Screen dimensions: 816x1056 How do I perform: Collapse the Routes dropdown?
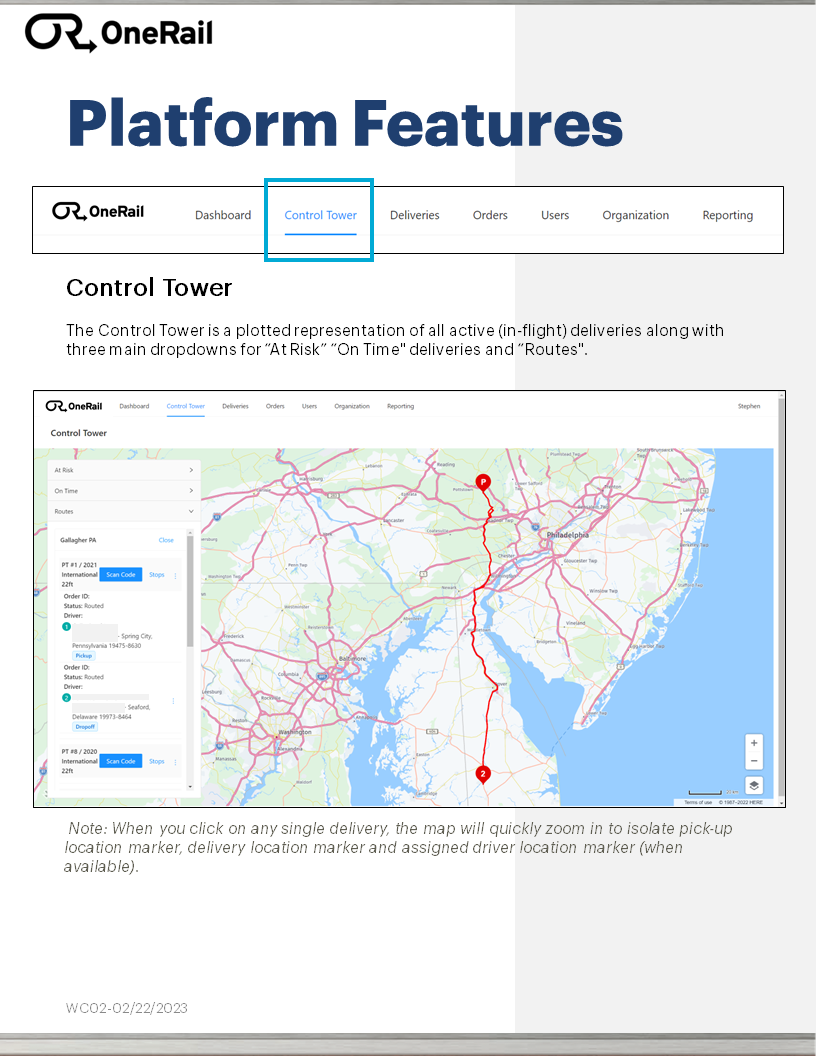pyautogui.click(x=124, y=512)
